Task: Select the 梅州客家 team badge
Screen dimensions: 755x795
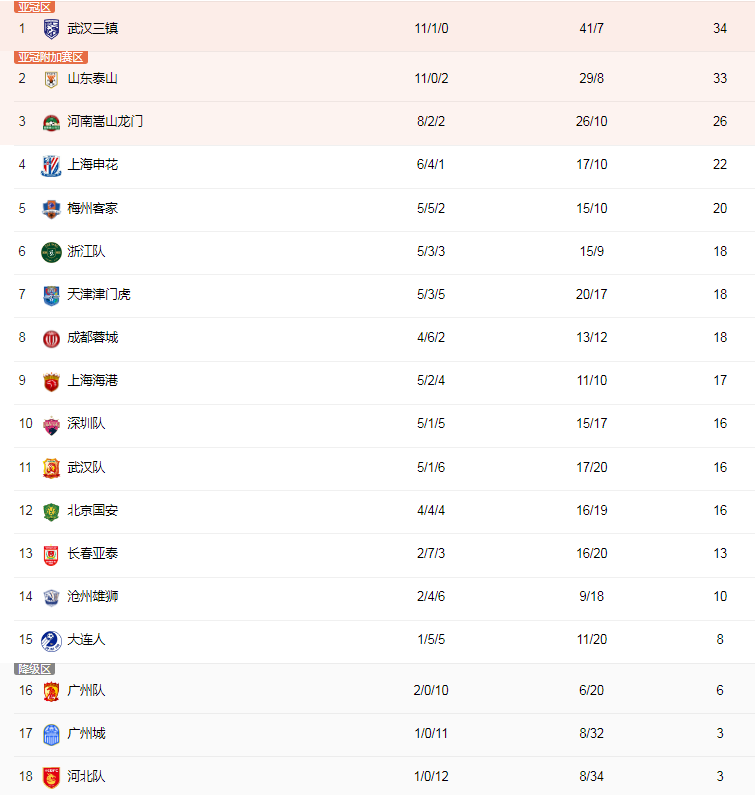Action: coord(51,209)
